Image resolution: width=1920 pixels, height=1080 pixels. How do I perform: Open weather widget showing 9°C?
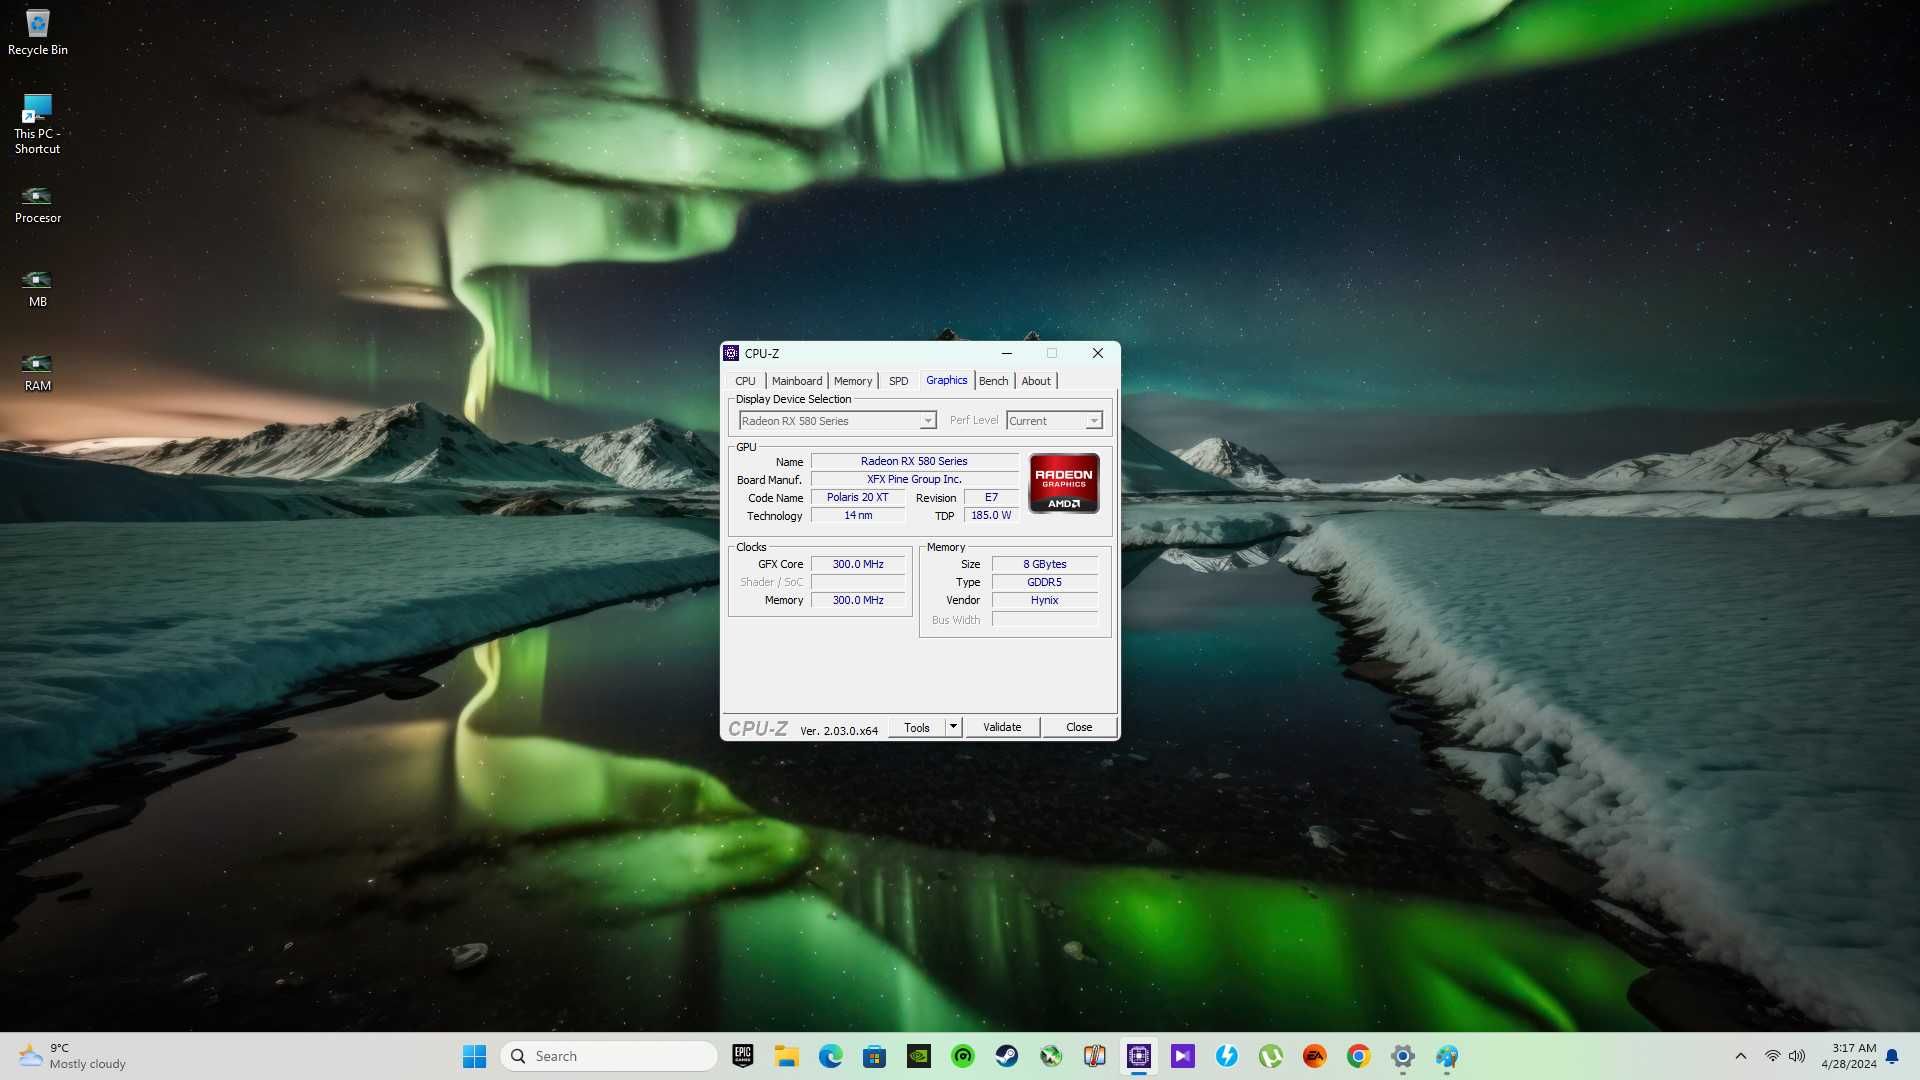click(x=72, y=1056)
